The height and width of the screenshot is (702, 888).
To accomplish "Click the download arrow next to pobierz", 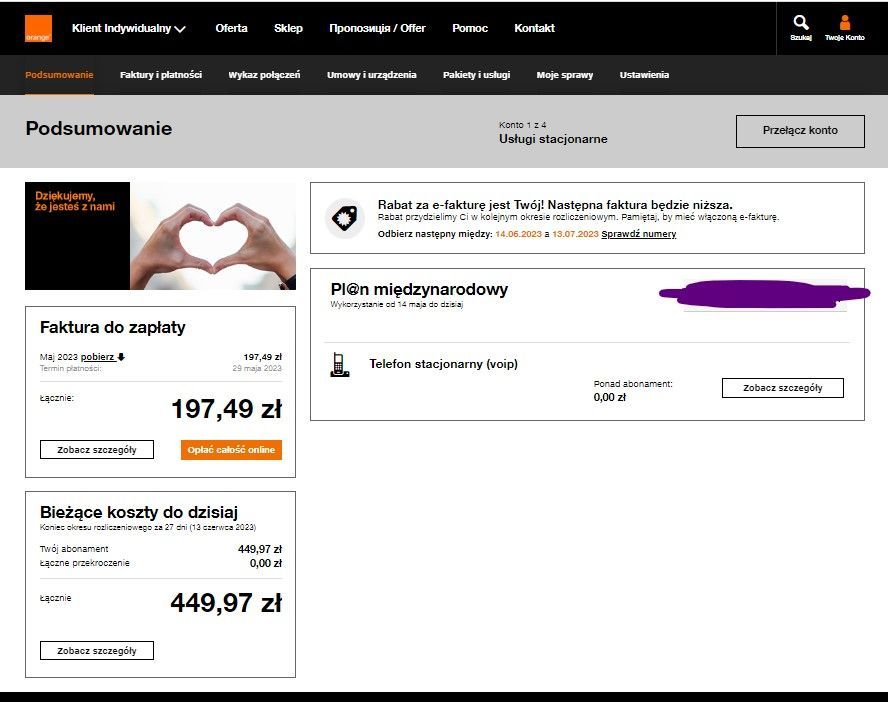I will pyautogui.click(x=121, y=357).
